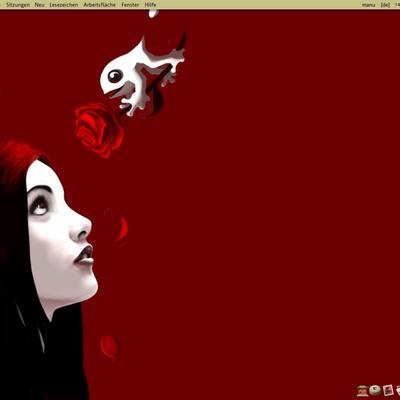The height and width of the screenshot is (400, 400).
Task: Open the Neu menu
Action: point(40,5)
